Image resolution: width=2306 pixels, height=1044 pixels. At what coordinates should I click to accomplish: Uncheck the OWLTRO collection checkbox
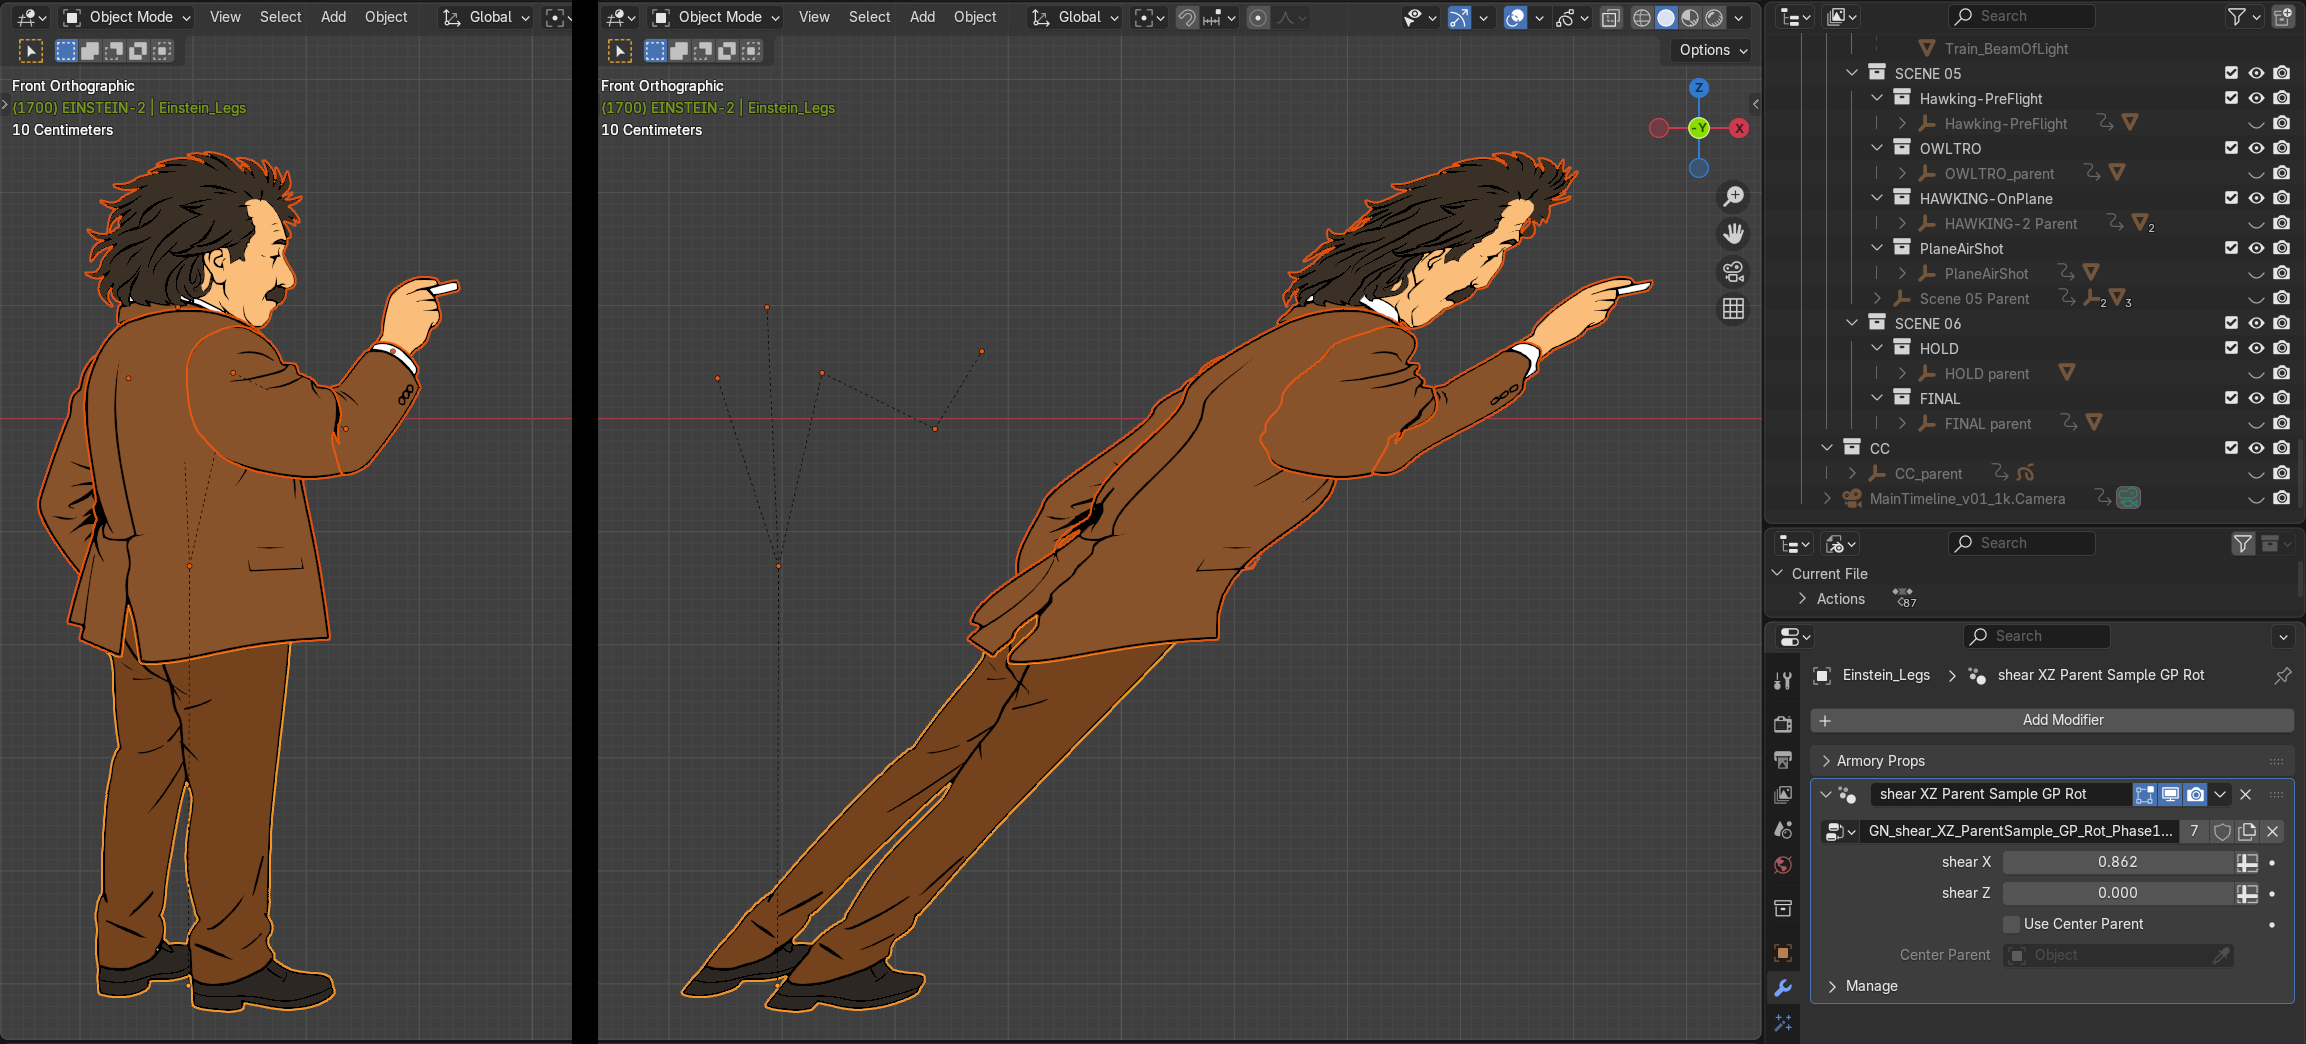click(x=2231, y=148)
